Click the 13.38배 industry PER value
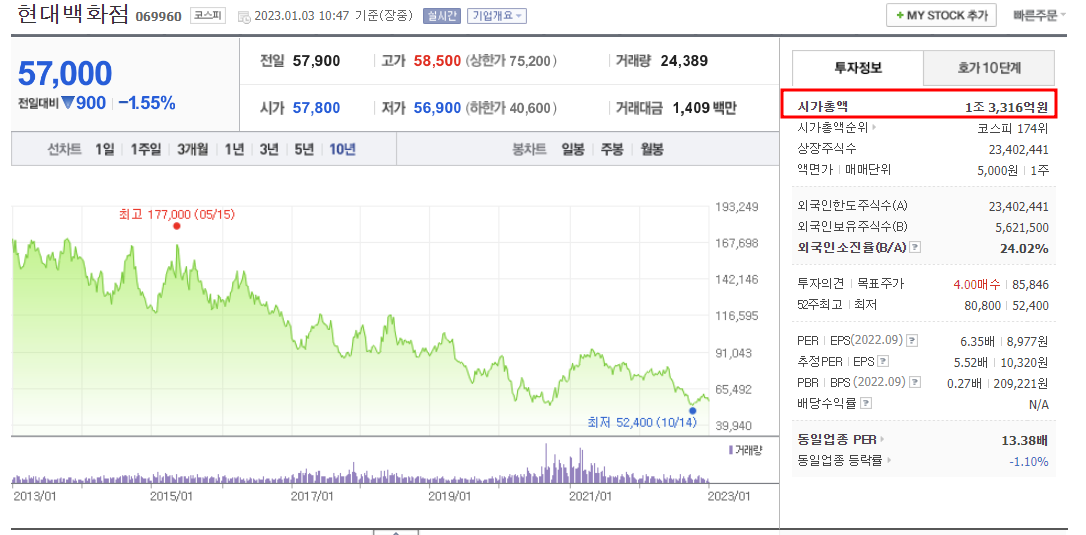 coord(1024,440)
